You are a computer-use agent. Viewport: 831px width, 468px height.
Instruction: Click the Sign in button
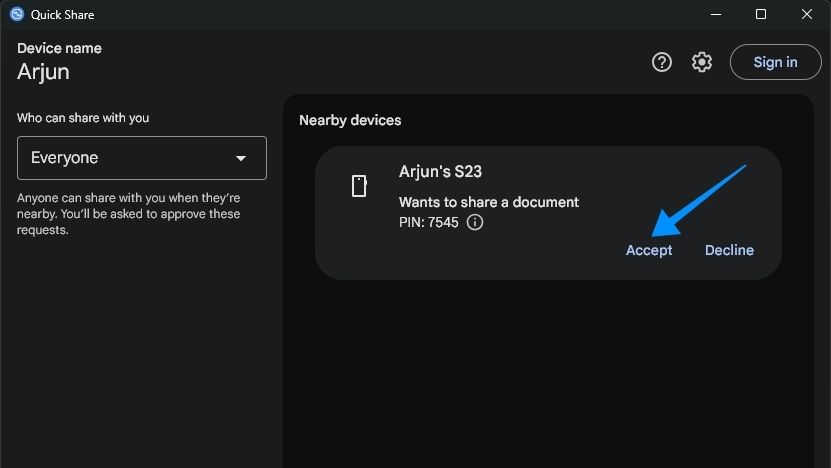pyautogui.click(x=775, y=62)
